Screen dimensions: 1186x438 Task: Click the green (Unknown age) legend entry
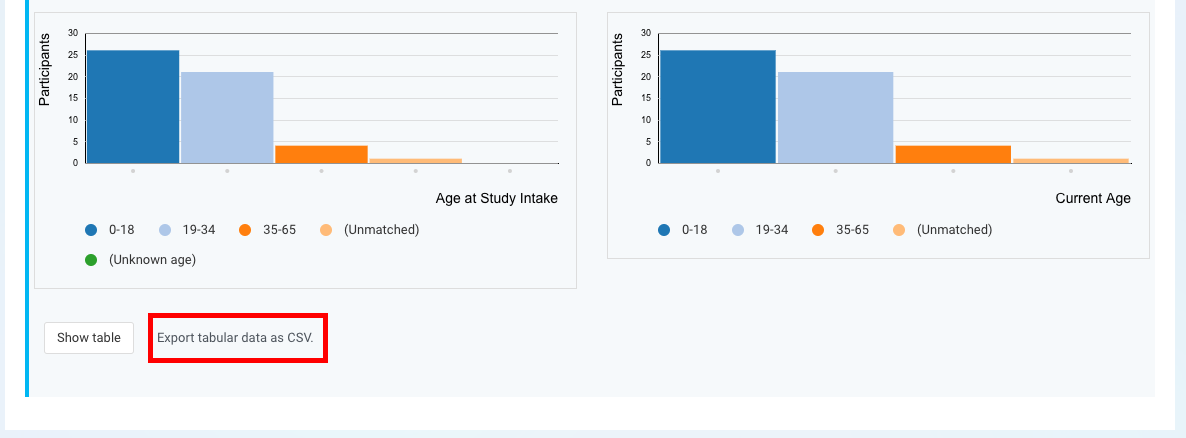(x=141, y=260)
